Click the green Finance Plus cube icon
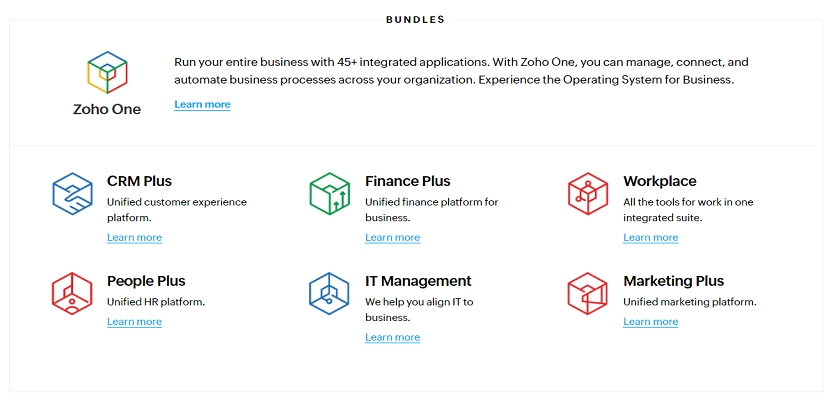The image size is (840, 400). [329, 194]
